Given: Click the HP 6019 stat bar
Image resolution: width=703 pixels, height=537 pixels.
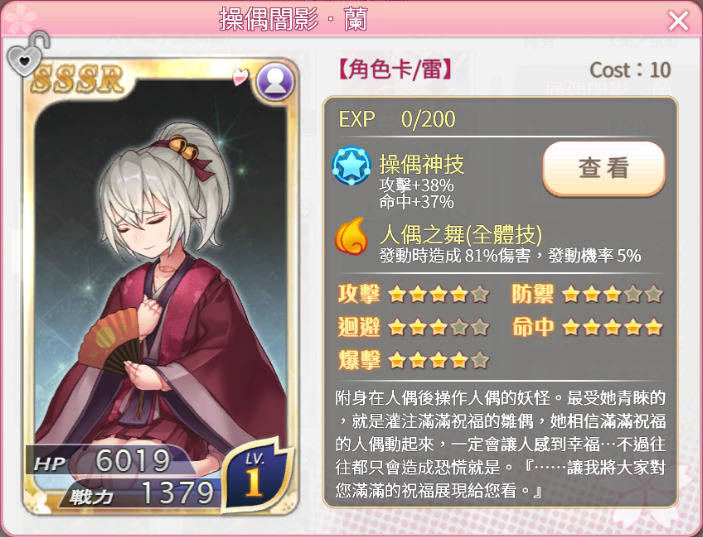Looking at the screenshot, I should coord(110,460).
